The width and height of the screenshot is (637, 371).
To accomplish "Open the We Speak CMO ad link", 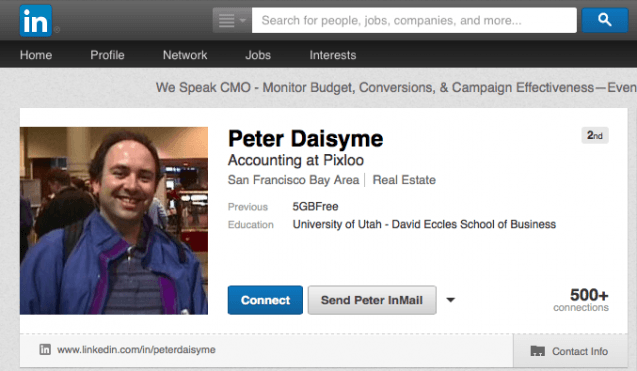I will [396, 87].
